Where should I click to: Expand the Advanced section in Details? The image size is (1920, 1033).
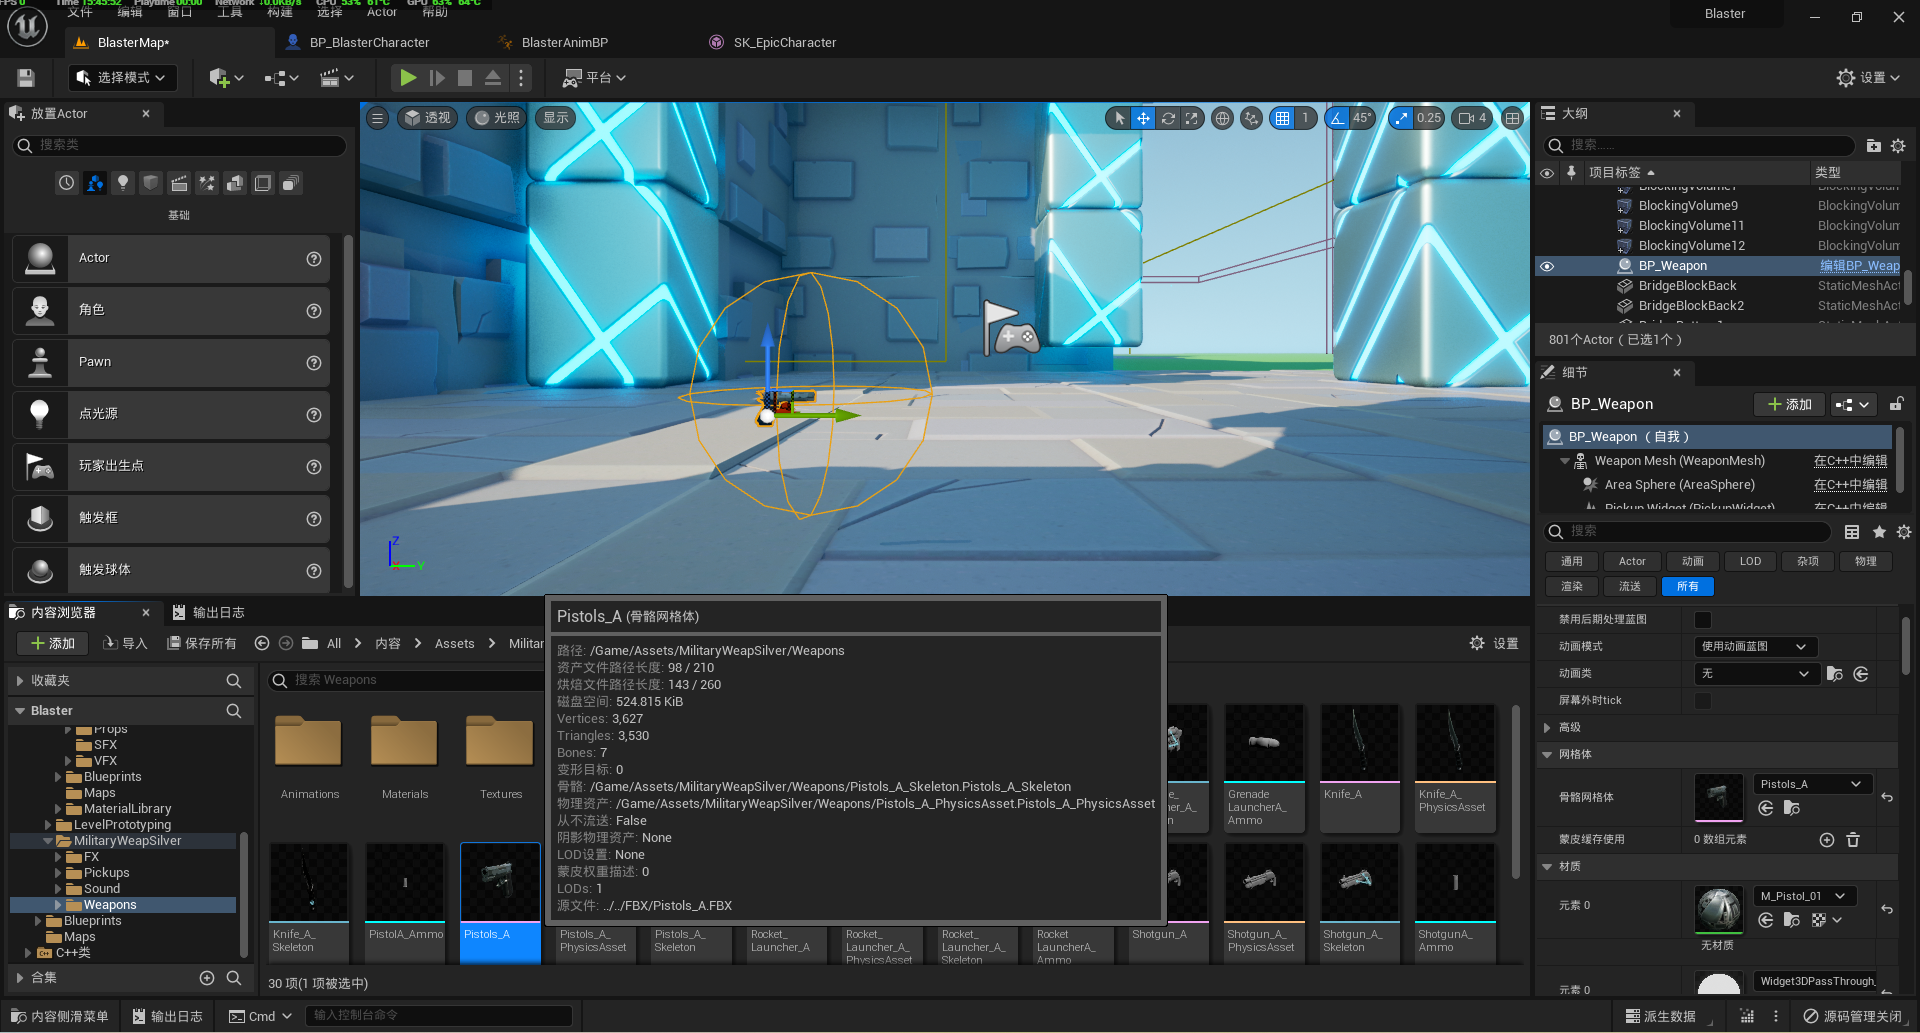[x=1548, y=728]
